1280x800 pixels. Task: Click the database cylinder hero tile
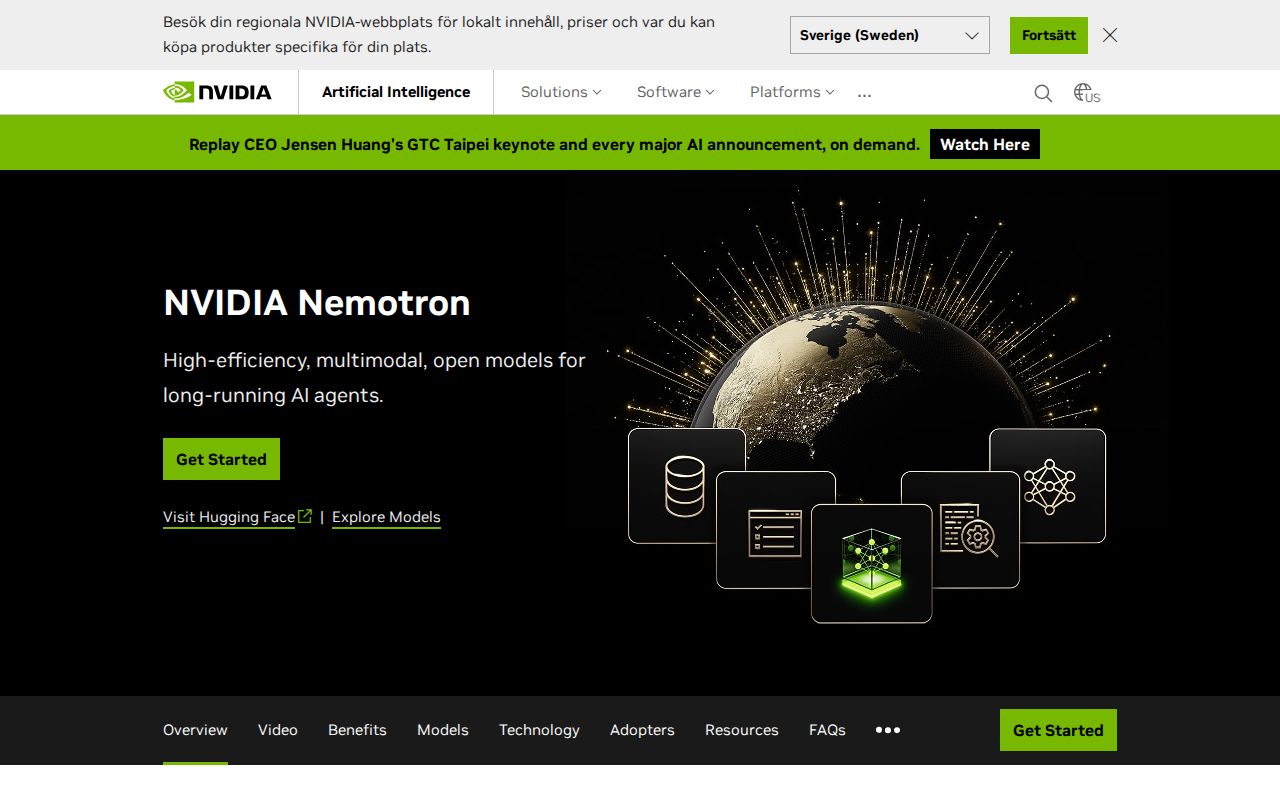tap(686, 486)
